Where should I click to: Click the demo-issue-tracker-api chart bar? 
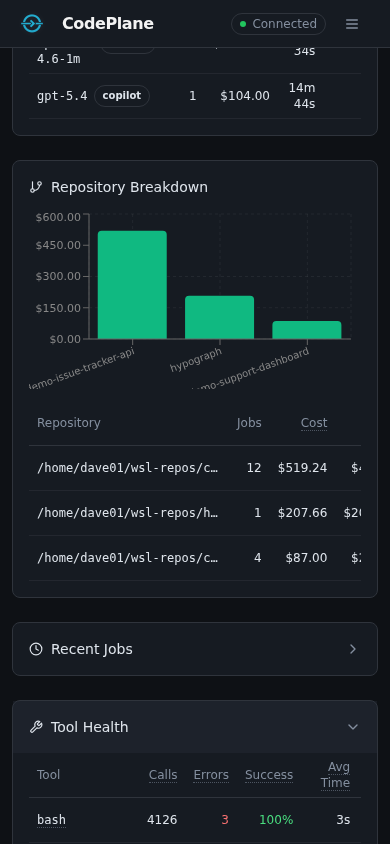[x=132, y=285]
